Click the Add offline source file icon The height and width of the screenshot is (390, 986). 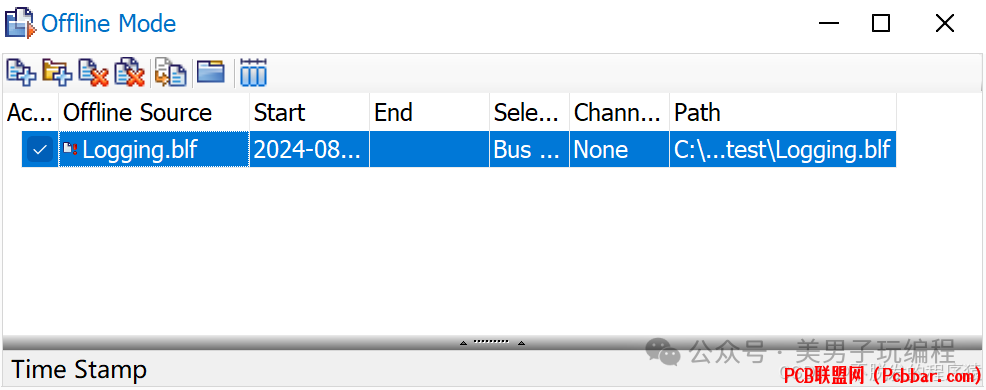(x=21, y=72)
